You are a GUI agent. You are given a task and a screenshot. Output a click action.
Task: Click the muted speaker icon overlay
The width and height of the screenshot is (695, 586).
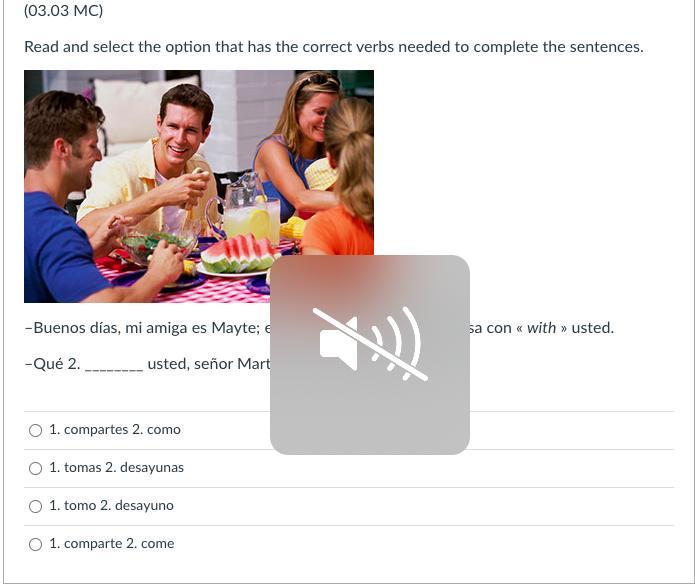[x=370, y=344]
